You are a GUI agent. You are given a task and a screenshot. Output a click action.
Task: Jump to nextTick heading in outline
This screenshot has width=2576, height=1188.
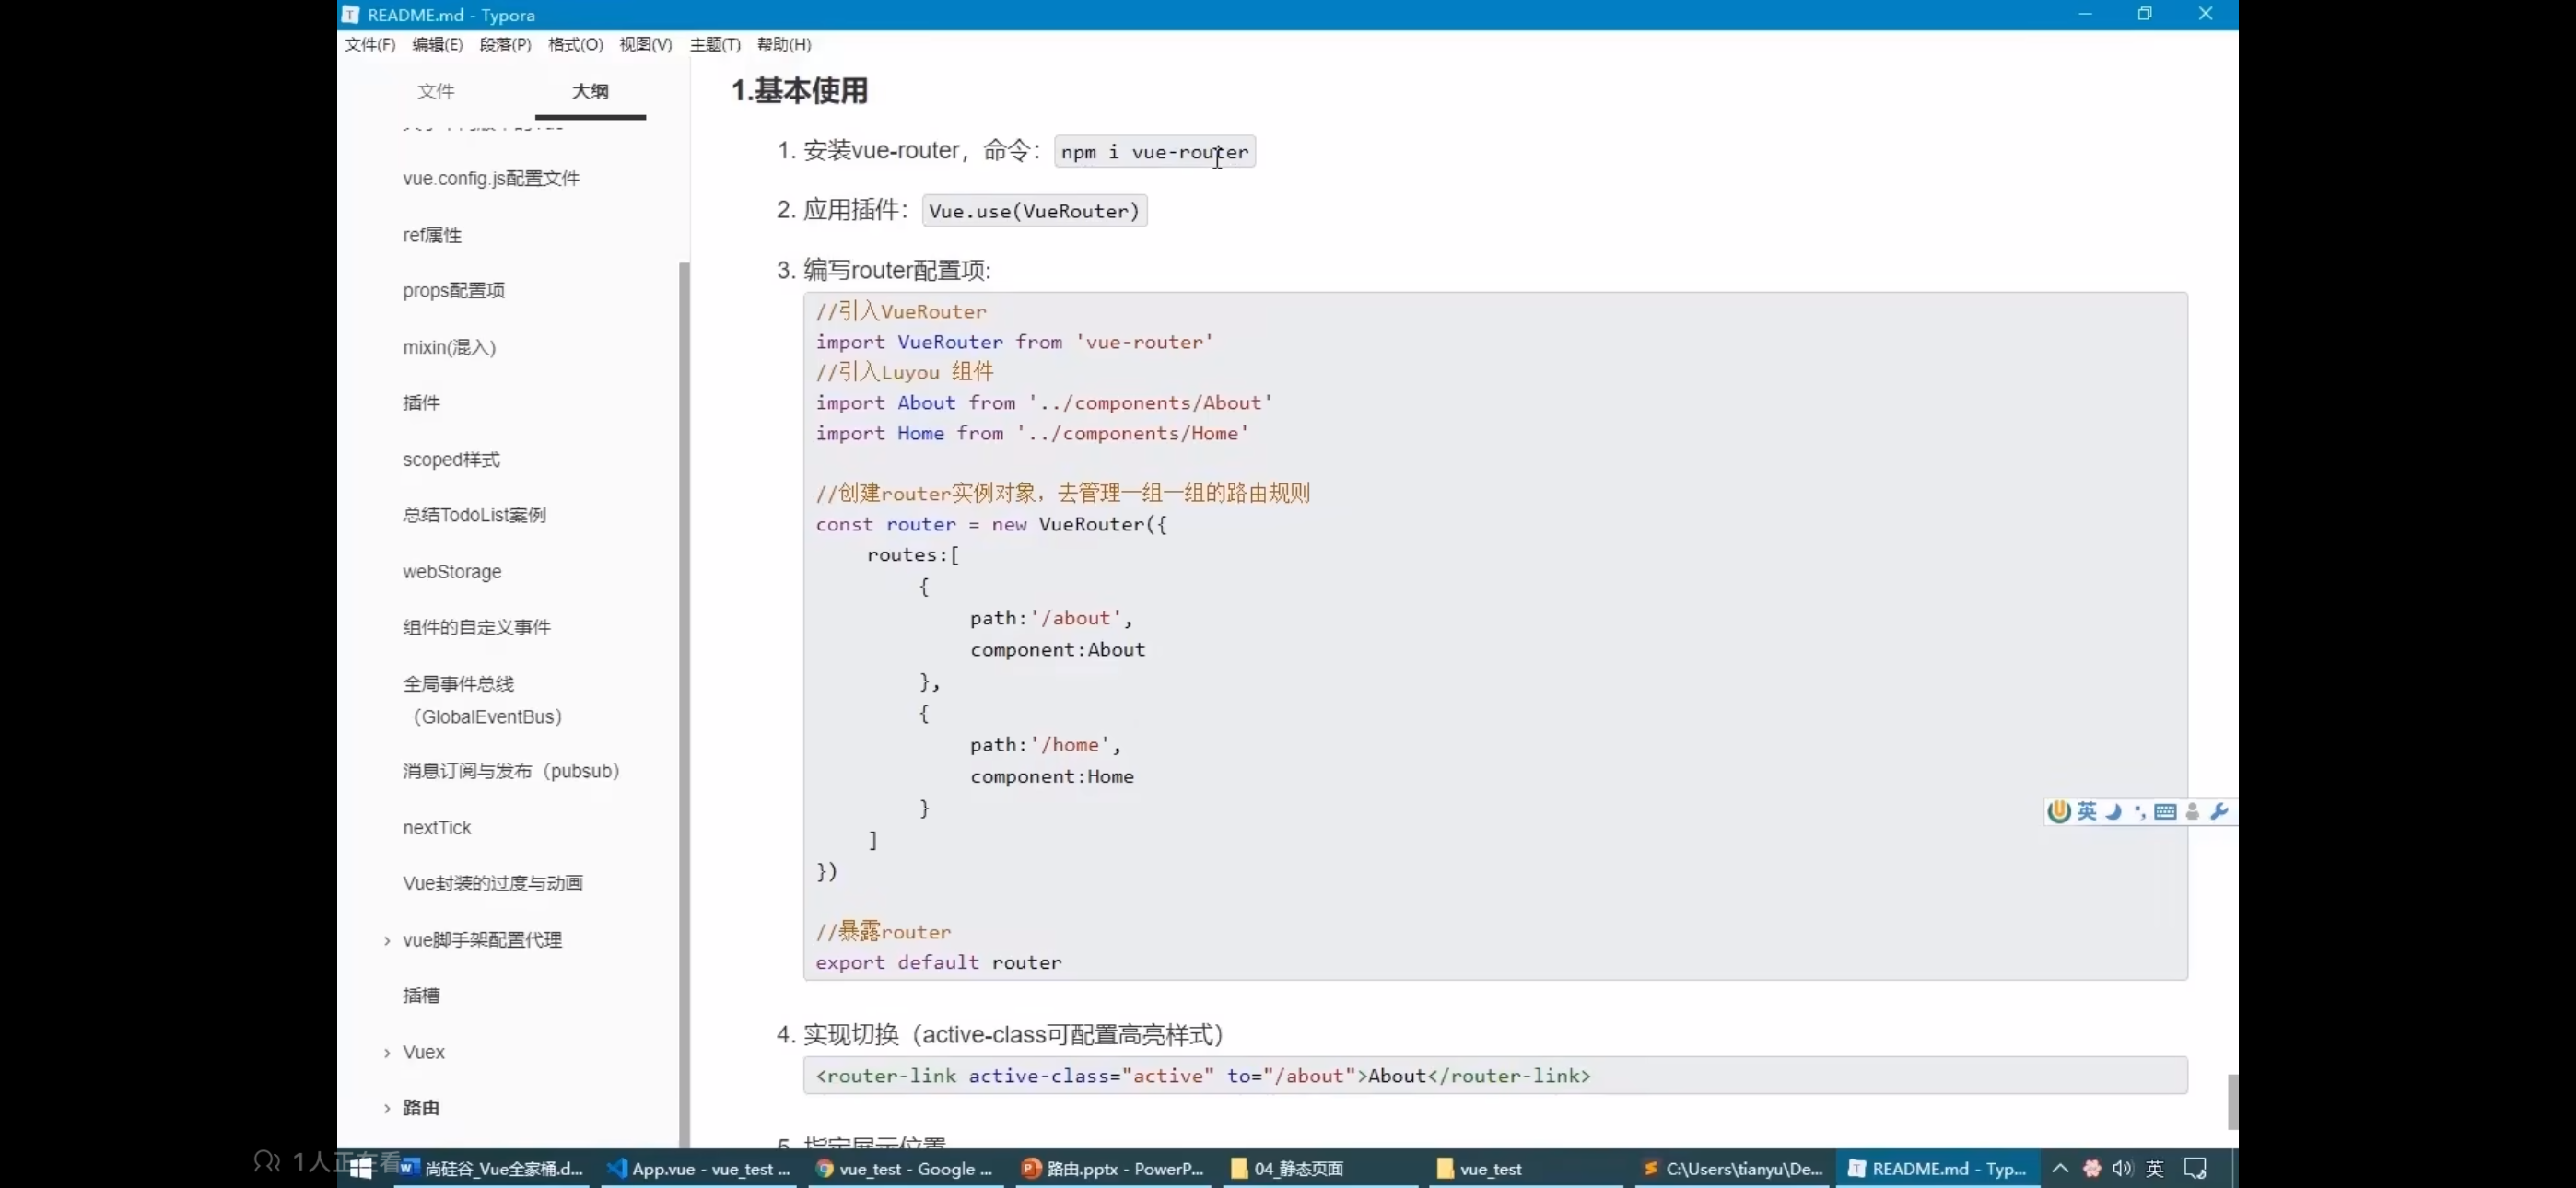click(x=436, y=828)
